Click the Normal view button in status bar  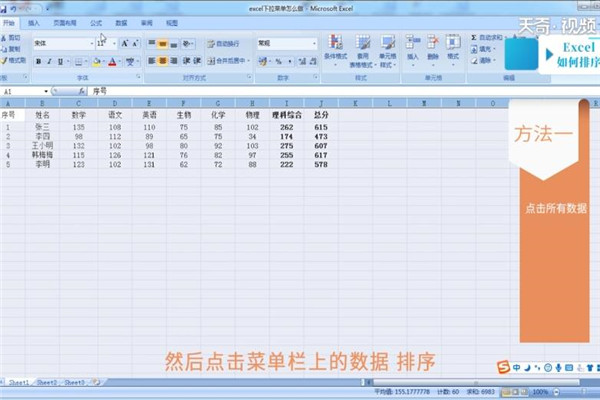(x=506, y=392)
